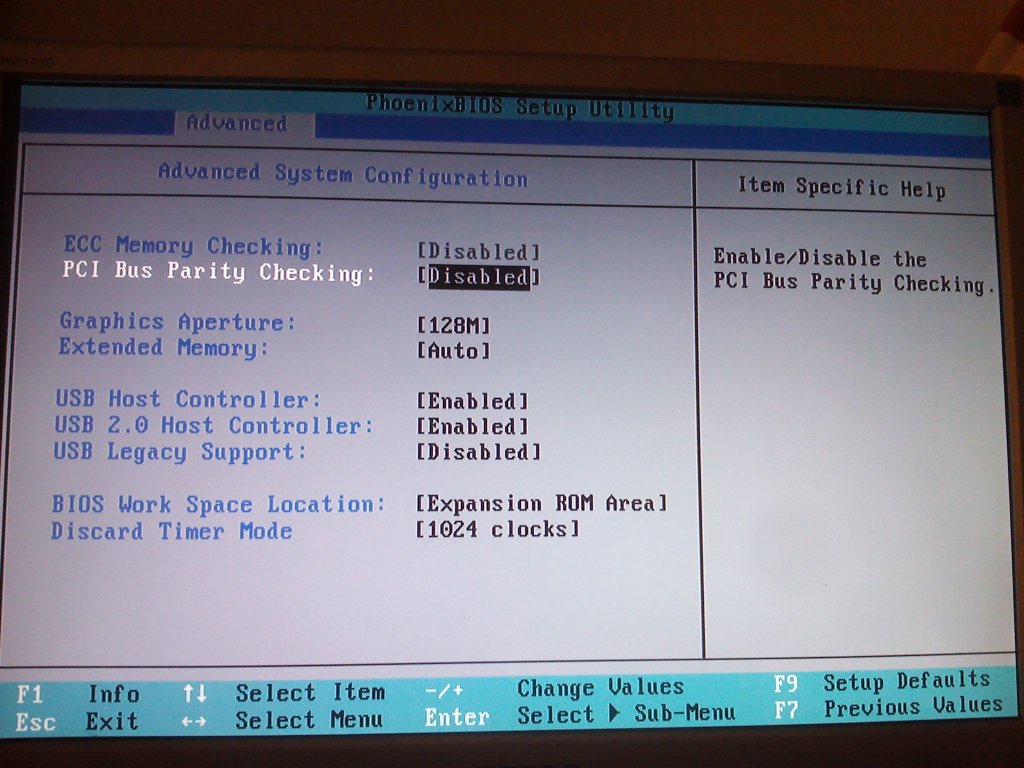Select highlighted PCI Bus Parity Checking value
The width and height of the screenshot is (1024, 768).
(x=479, y=277)
